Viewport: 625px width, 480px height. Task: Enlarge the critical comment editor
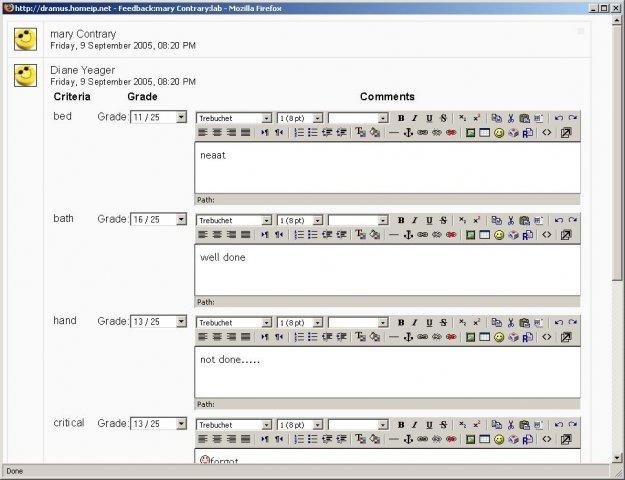(x=566, y=439)
